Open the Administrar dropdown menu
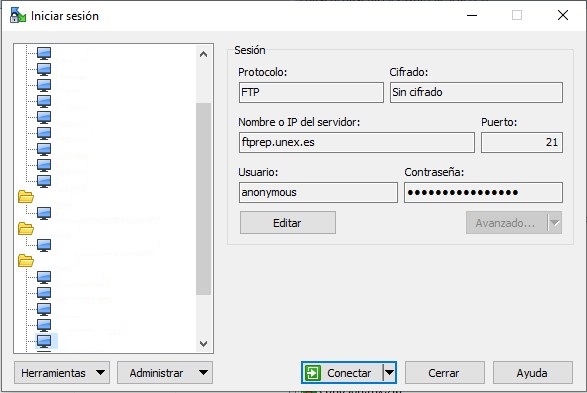The width and height of the screenshot is (587, 393). click(x=165, y=373)
